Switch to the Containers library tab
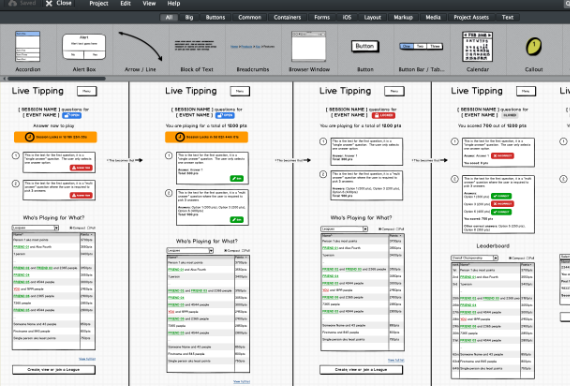 point(287,17)
